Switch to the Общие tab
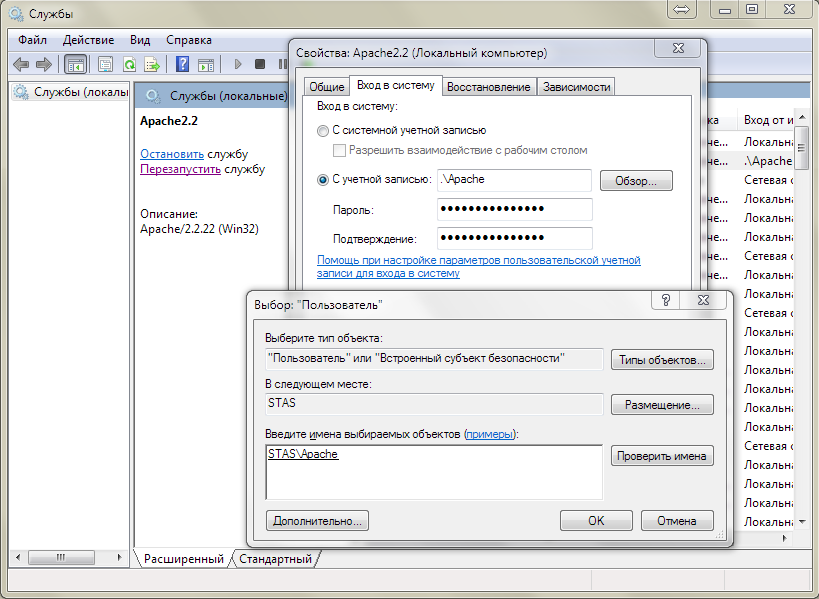Viewport: 819px width, 599px height. click(x=326, y=87)
